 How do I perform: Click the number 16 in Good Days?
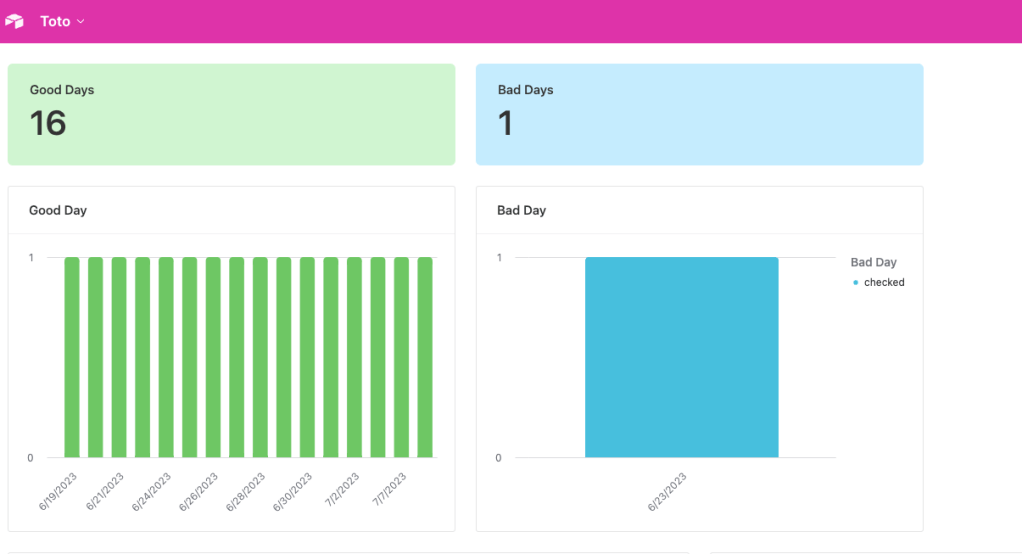(x=48, y=124)
